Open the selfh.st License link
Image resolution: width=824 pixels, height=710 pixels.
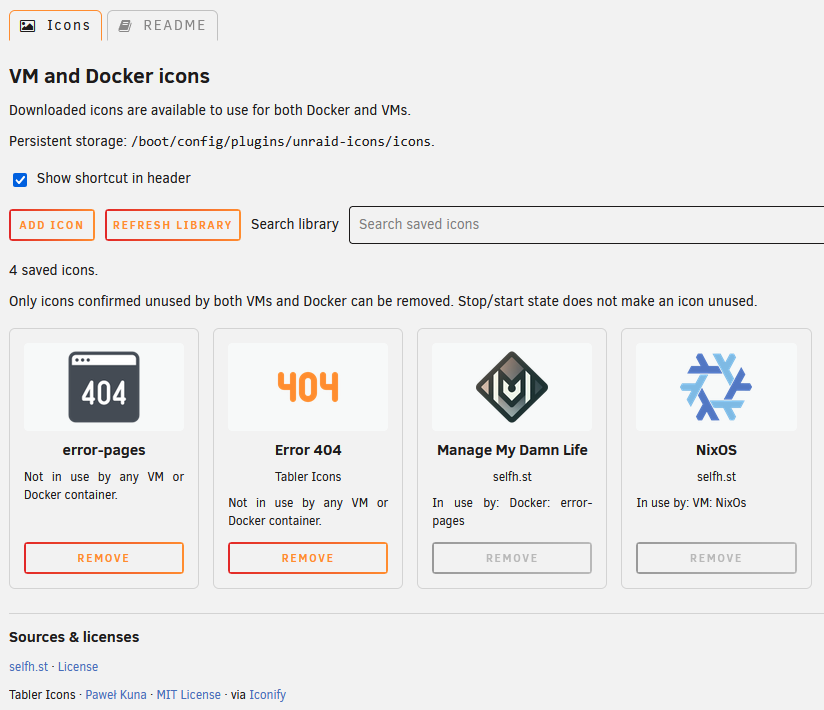point(78,666)
